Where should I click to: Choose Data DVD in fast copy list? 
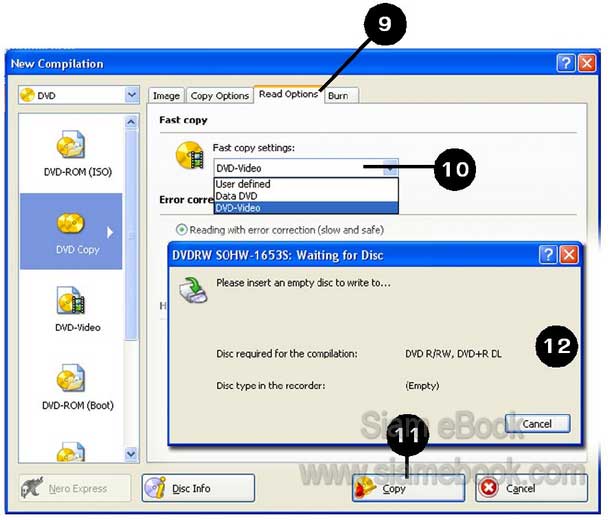tap(306, 196)
